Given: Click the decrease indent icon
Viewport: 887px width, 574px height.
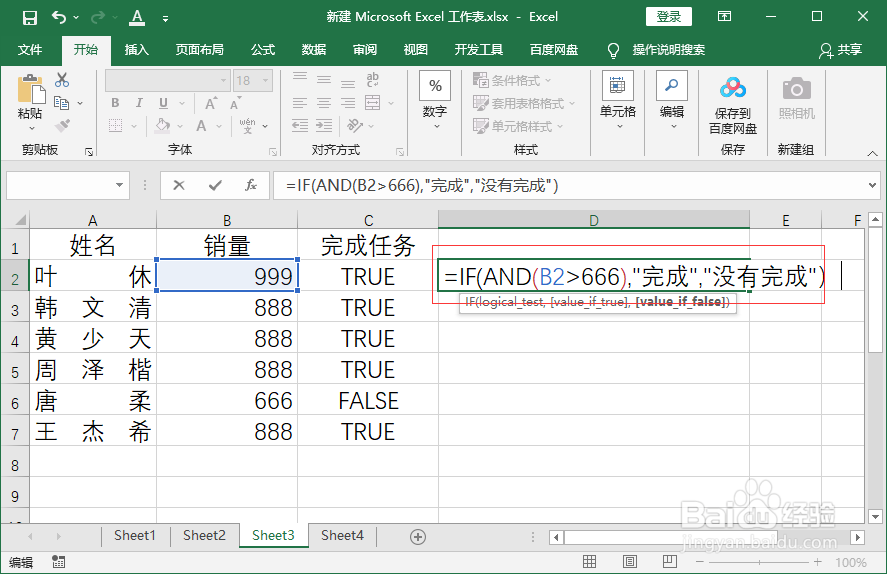Looking at the screenshot, I should click(300, 126).
